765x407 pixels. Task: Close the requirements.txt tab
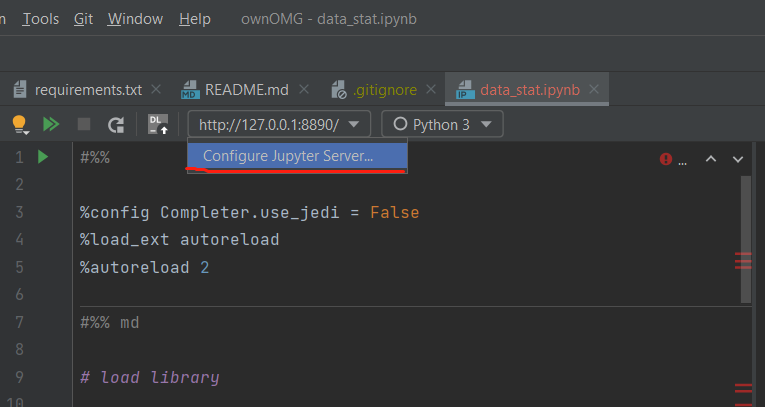coord(156,89)
